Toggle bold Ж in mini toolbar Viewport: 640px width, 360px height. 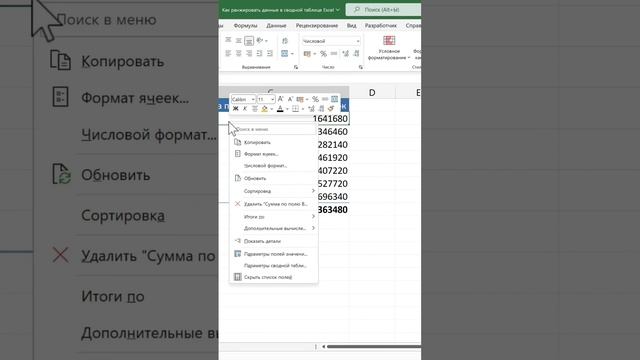pyautogui.click(x=236, y=109)
